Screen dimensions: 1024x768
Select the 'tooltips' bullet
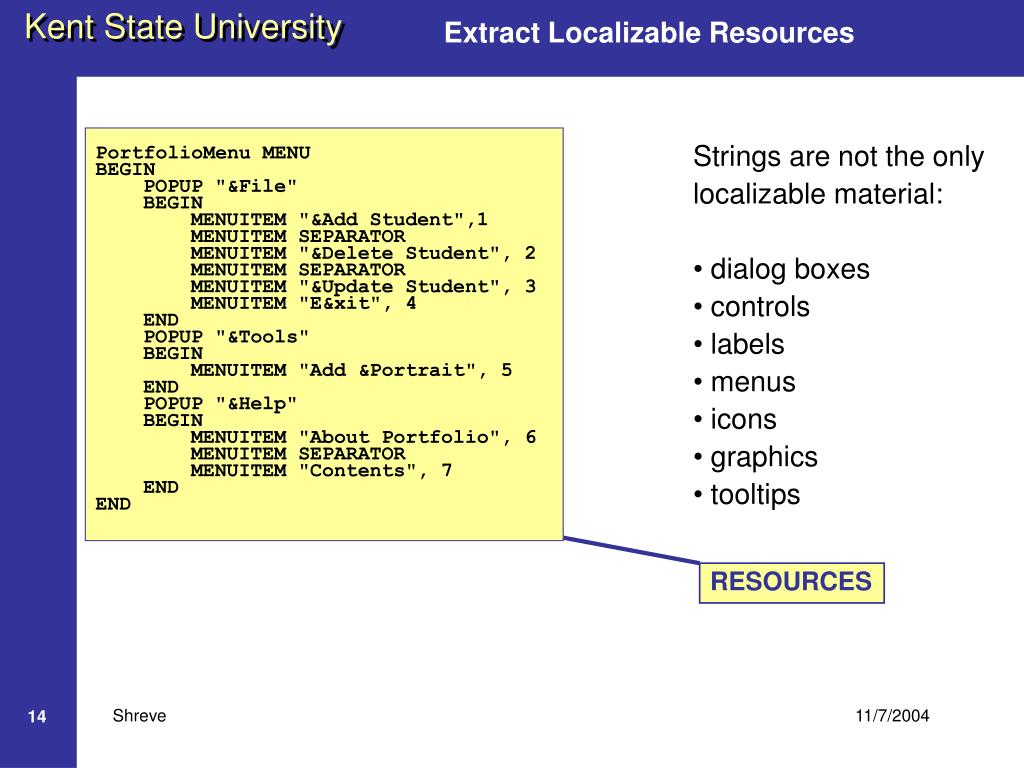pos(747,495)
